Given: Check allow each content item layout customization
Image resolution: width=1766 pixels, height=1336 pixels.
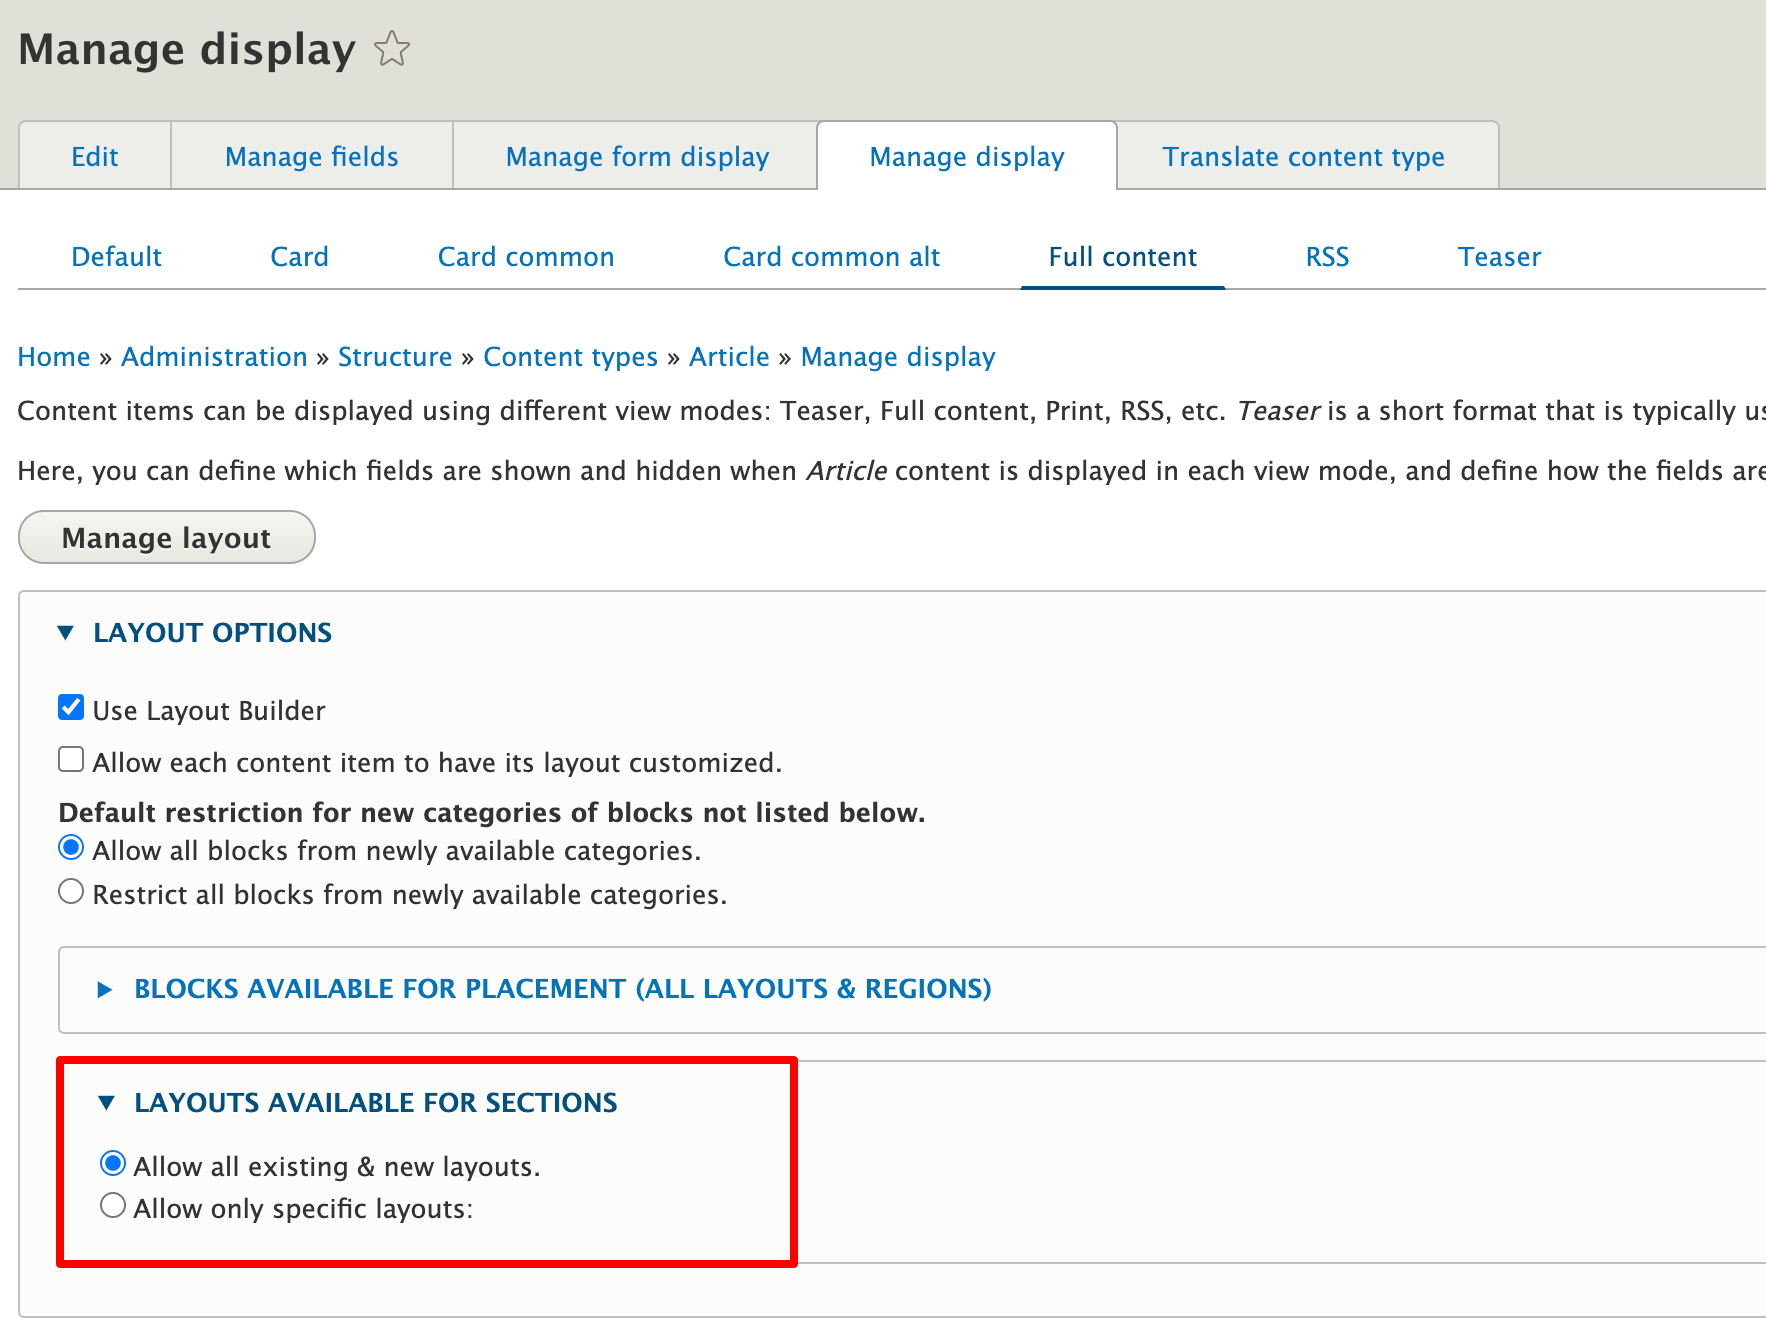Looking at the screenshot, I should pos(70,759).
